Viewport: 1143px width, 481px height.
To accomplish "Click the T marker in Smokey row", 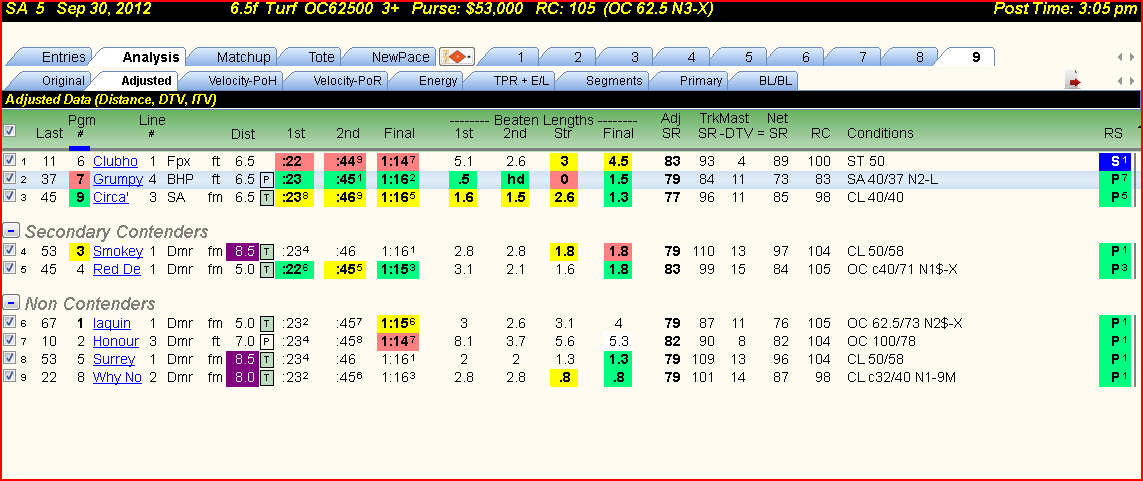I will (267, 251).
